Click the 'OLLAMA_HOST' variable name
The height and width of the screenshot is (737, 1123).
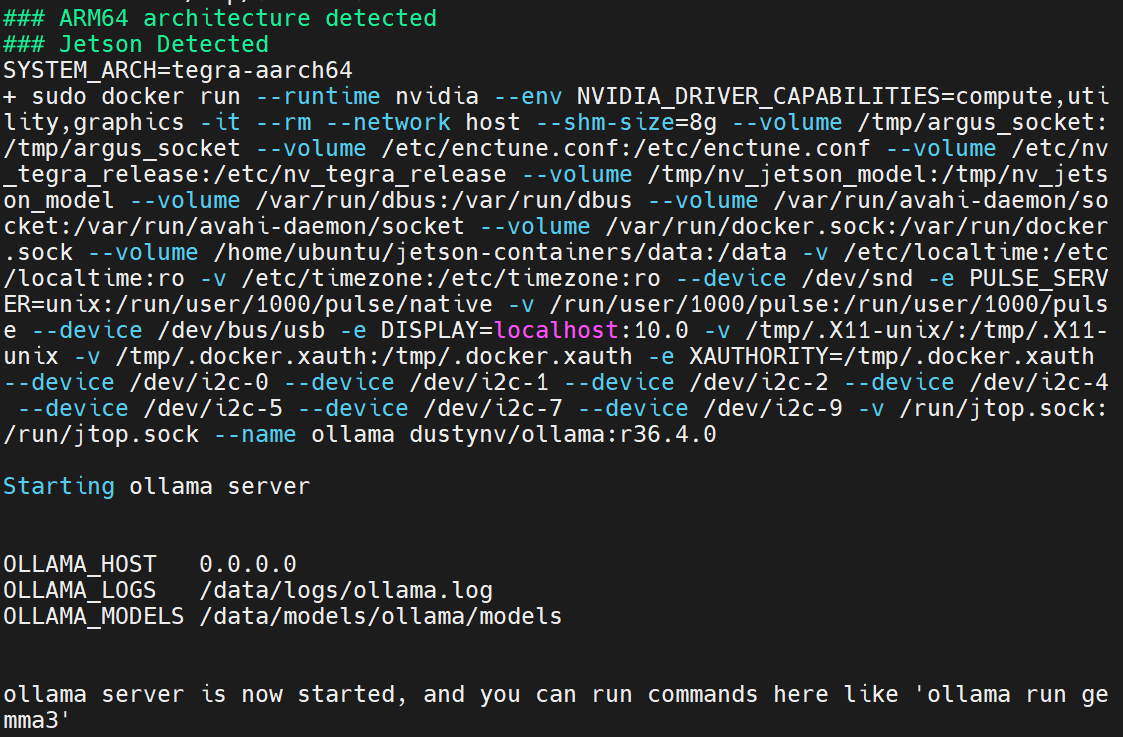79,564
